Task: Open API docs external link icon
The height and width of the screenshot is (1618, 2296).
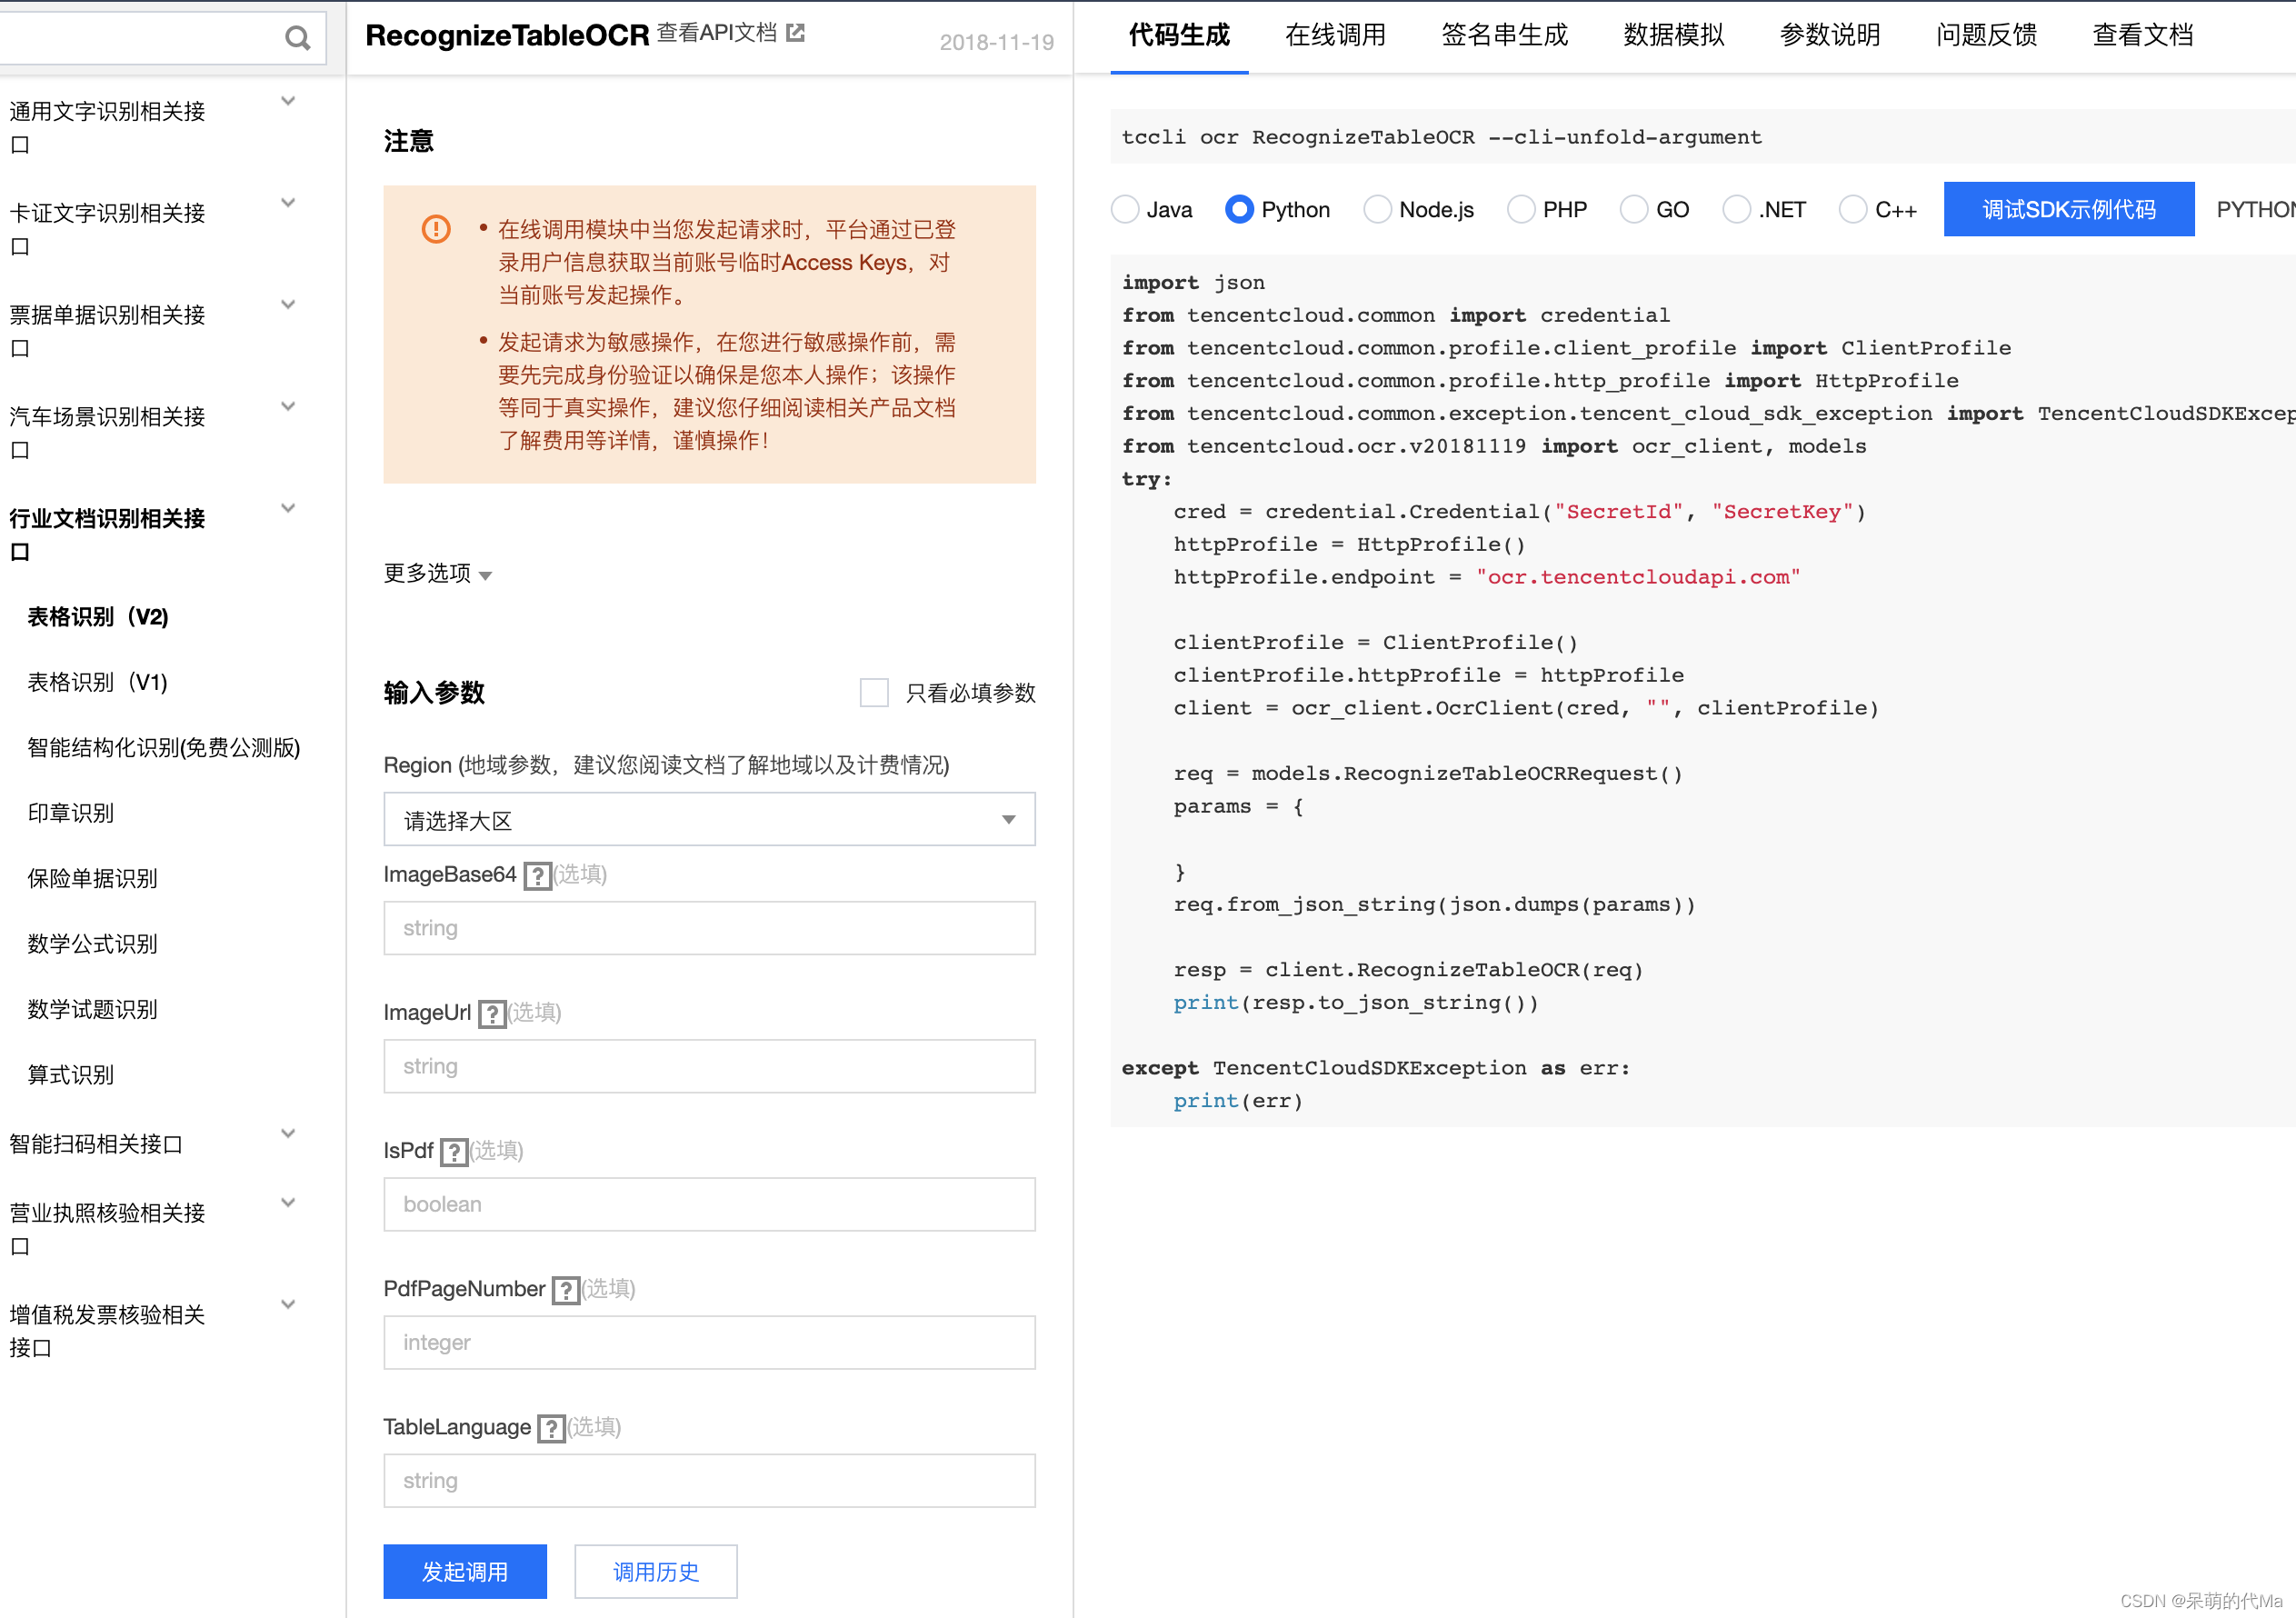Action: [796, 33]
